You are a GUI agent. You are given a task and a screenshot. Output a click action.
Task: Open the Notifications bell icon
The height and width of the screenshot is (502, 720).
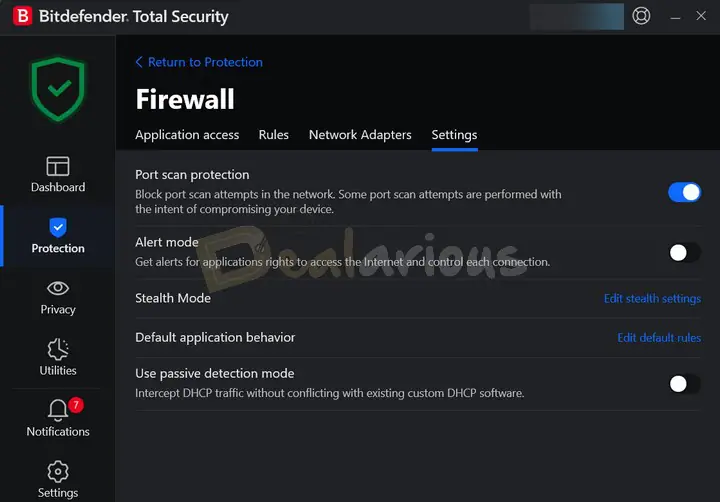point(58,410)
